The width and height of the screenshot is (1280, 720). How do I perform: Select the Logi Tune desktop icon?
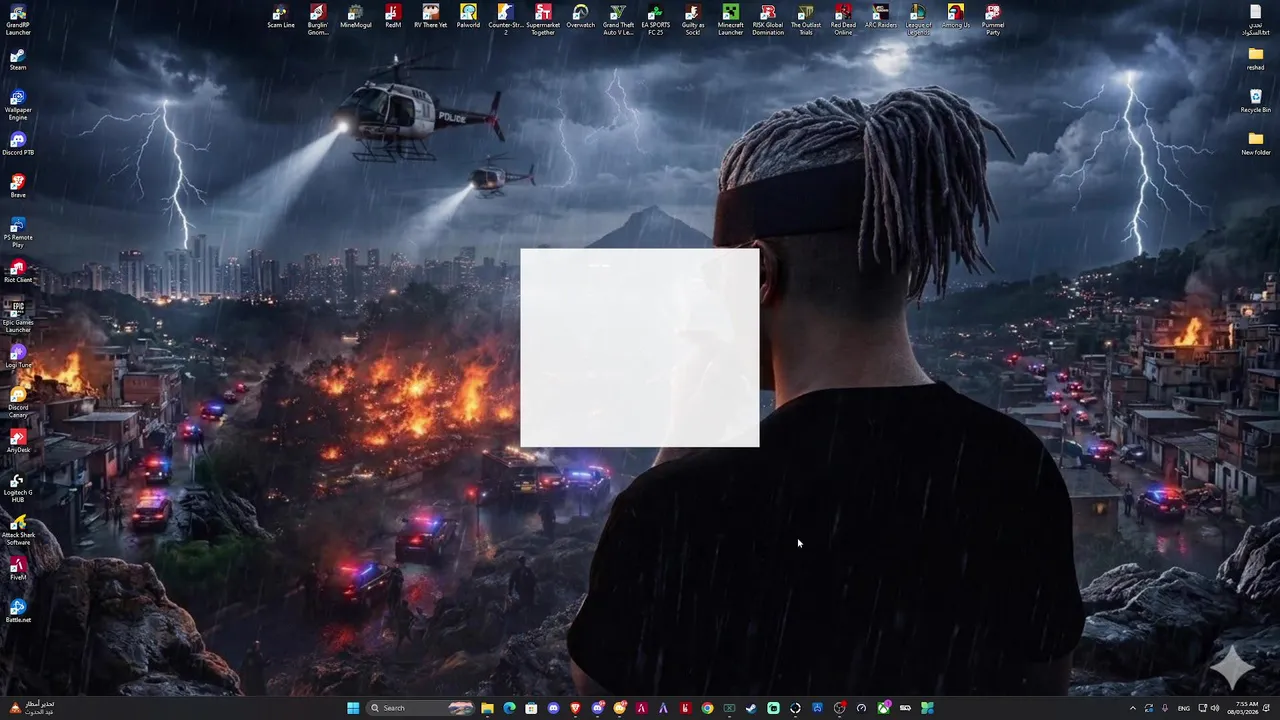(18, 356)
